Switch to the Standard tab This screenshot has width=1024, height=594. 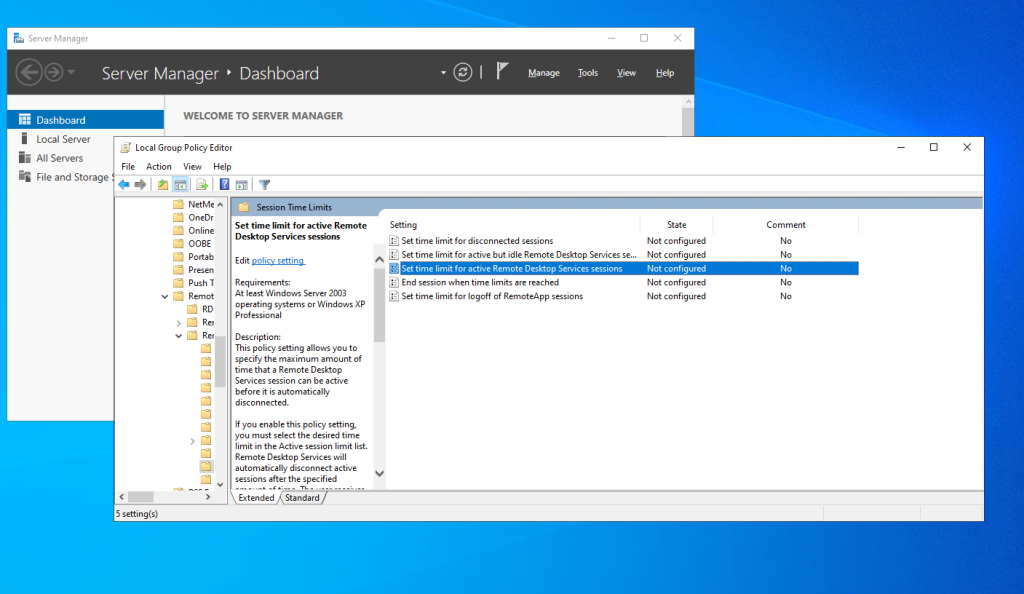302,497
